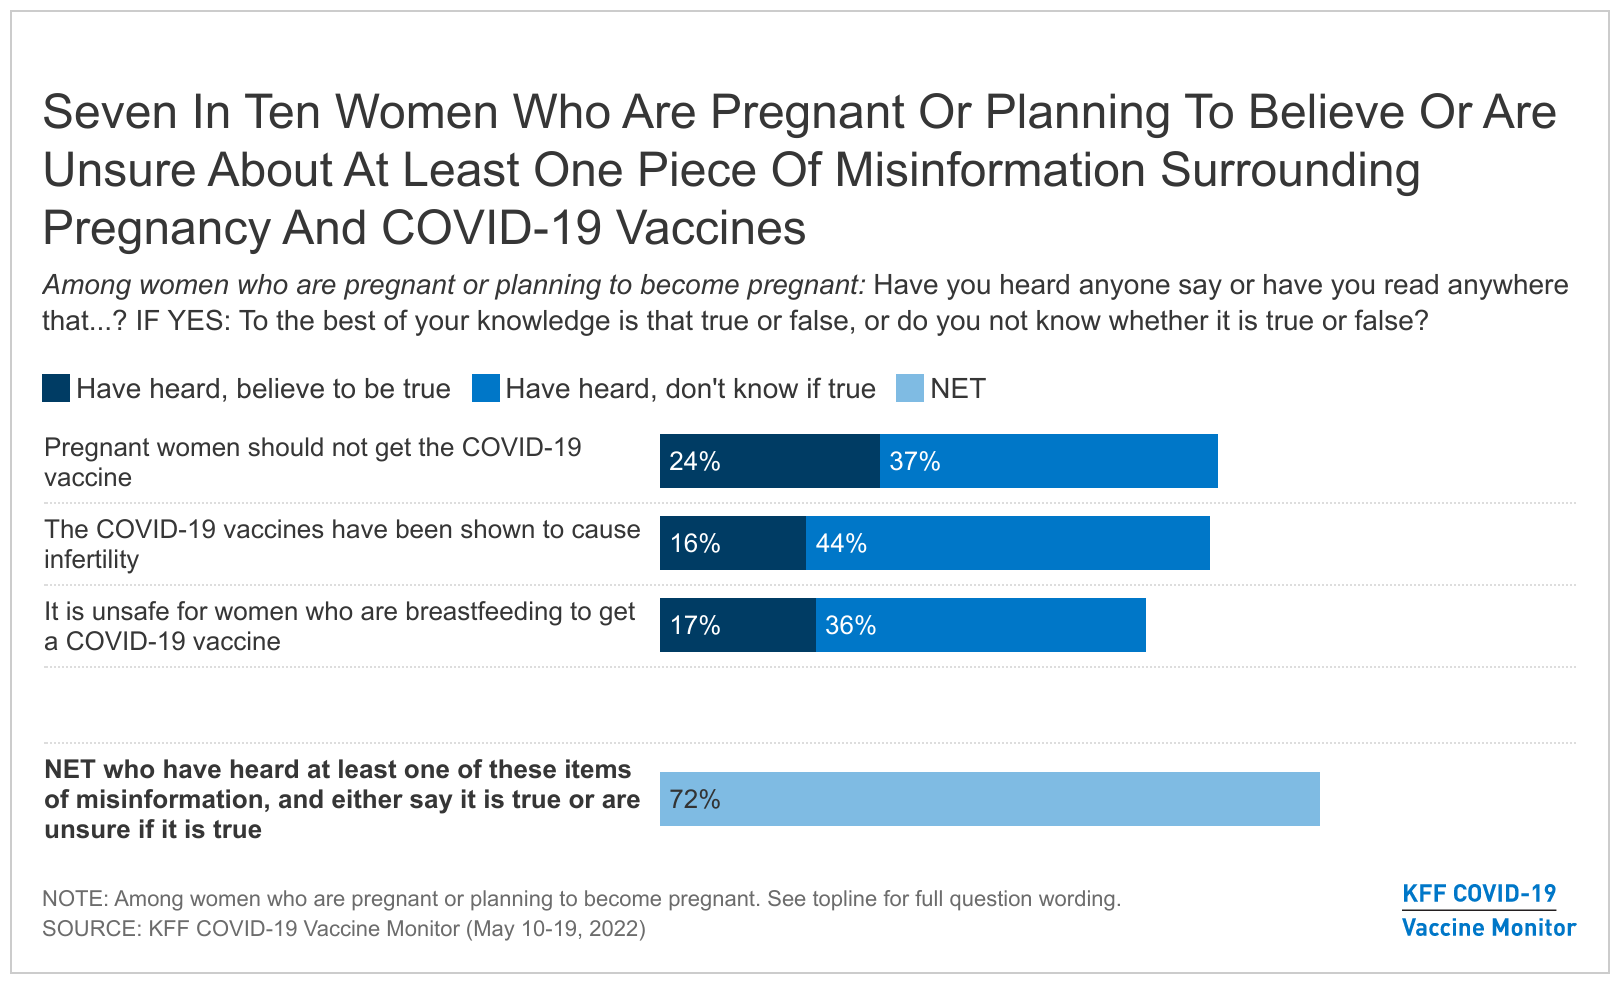Click the SOURCE line at the bottom
Screen dimensions: 1620x984
(x=344, y=929)
